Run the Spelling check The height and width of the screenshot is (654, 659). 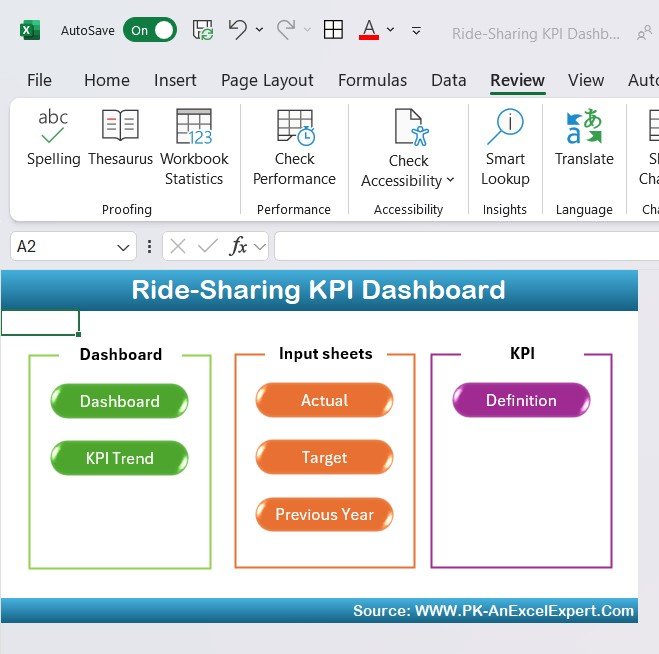coord(53,138)
